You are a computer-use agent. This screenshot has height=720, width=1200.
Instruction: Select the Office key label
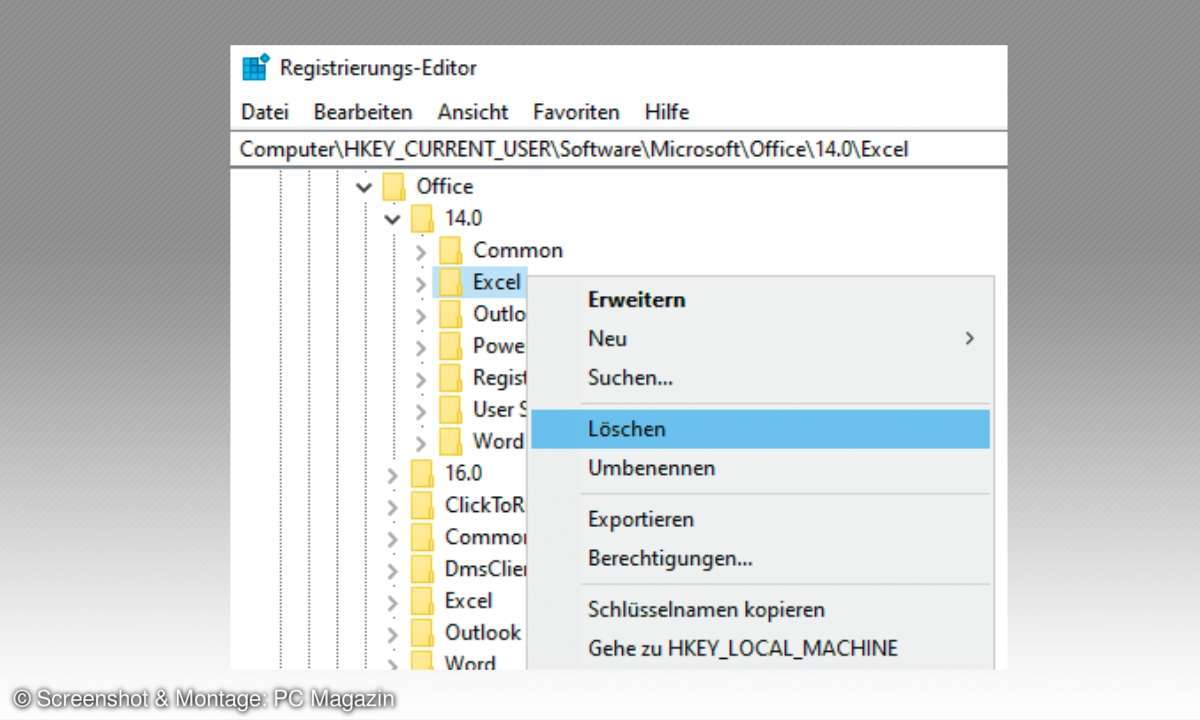pos(445,186)
